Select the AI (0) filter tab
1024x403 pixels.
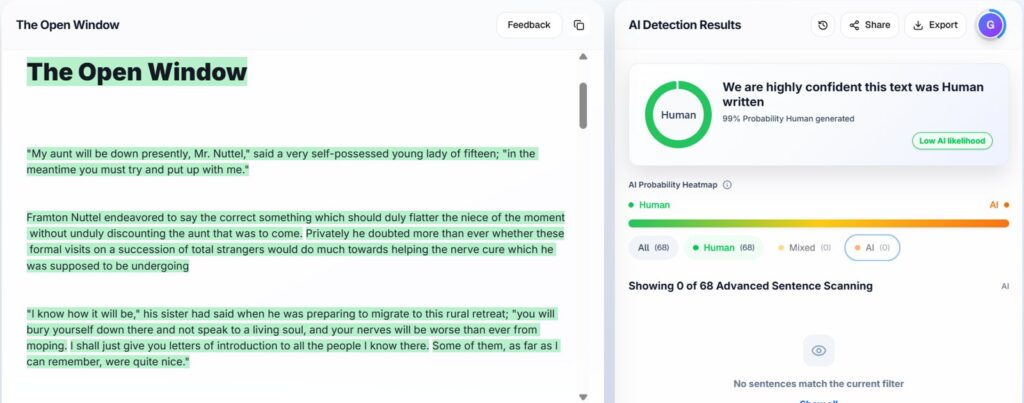coord(872,248)
